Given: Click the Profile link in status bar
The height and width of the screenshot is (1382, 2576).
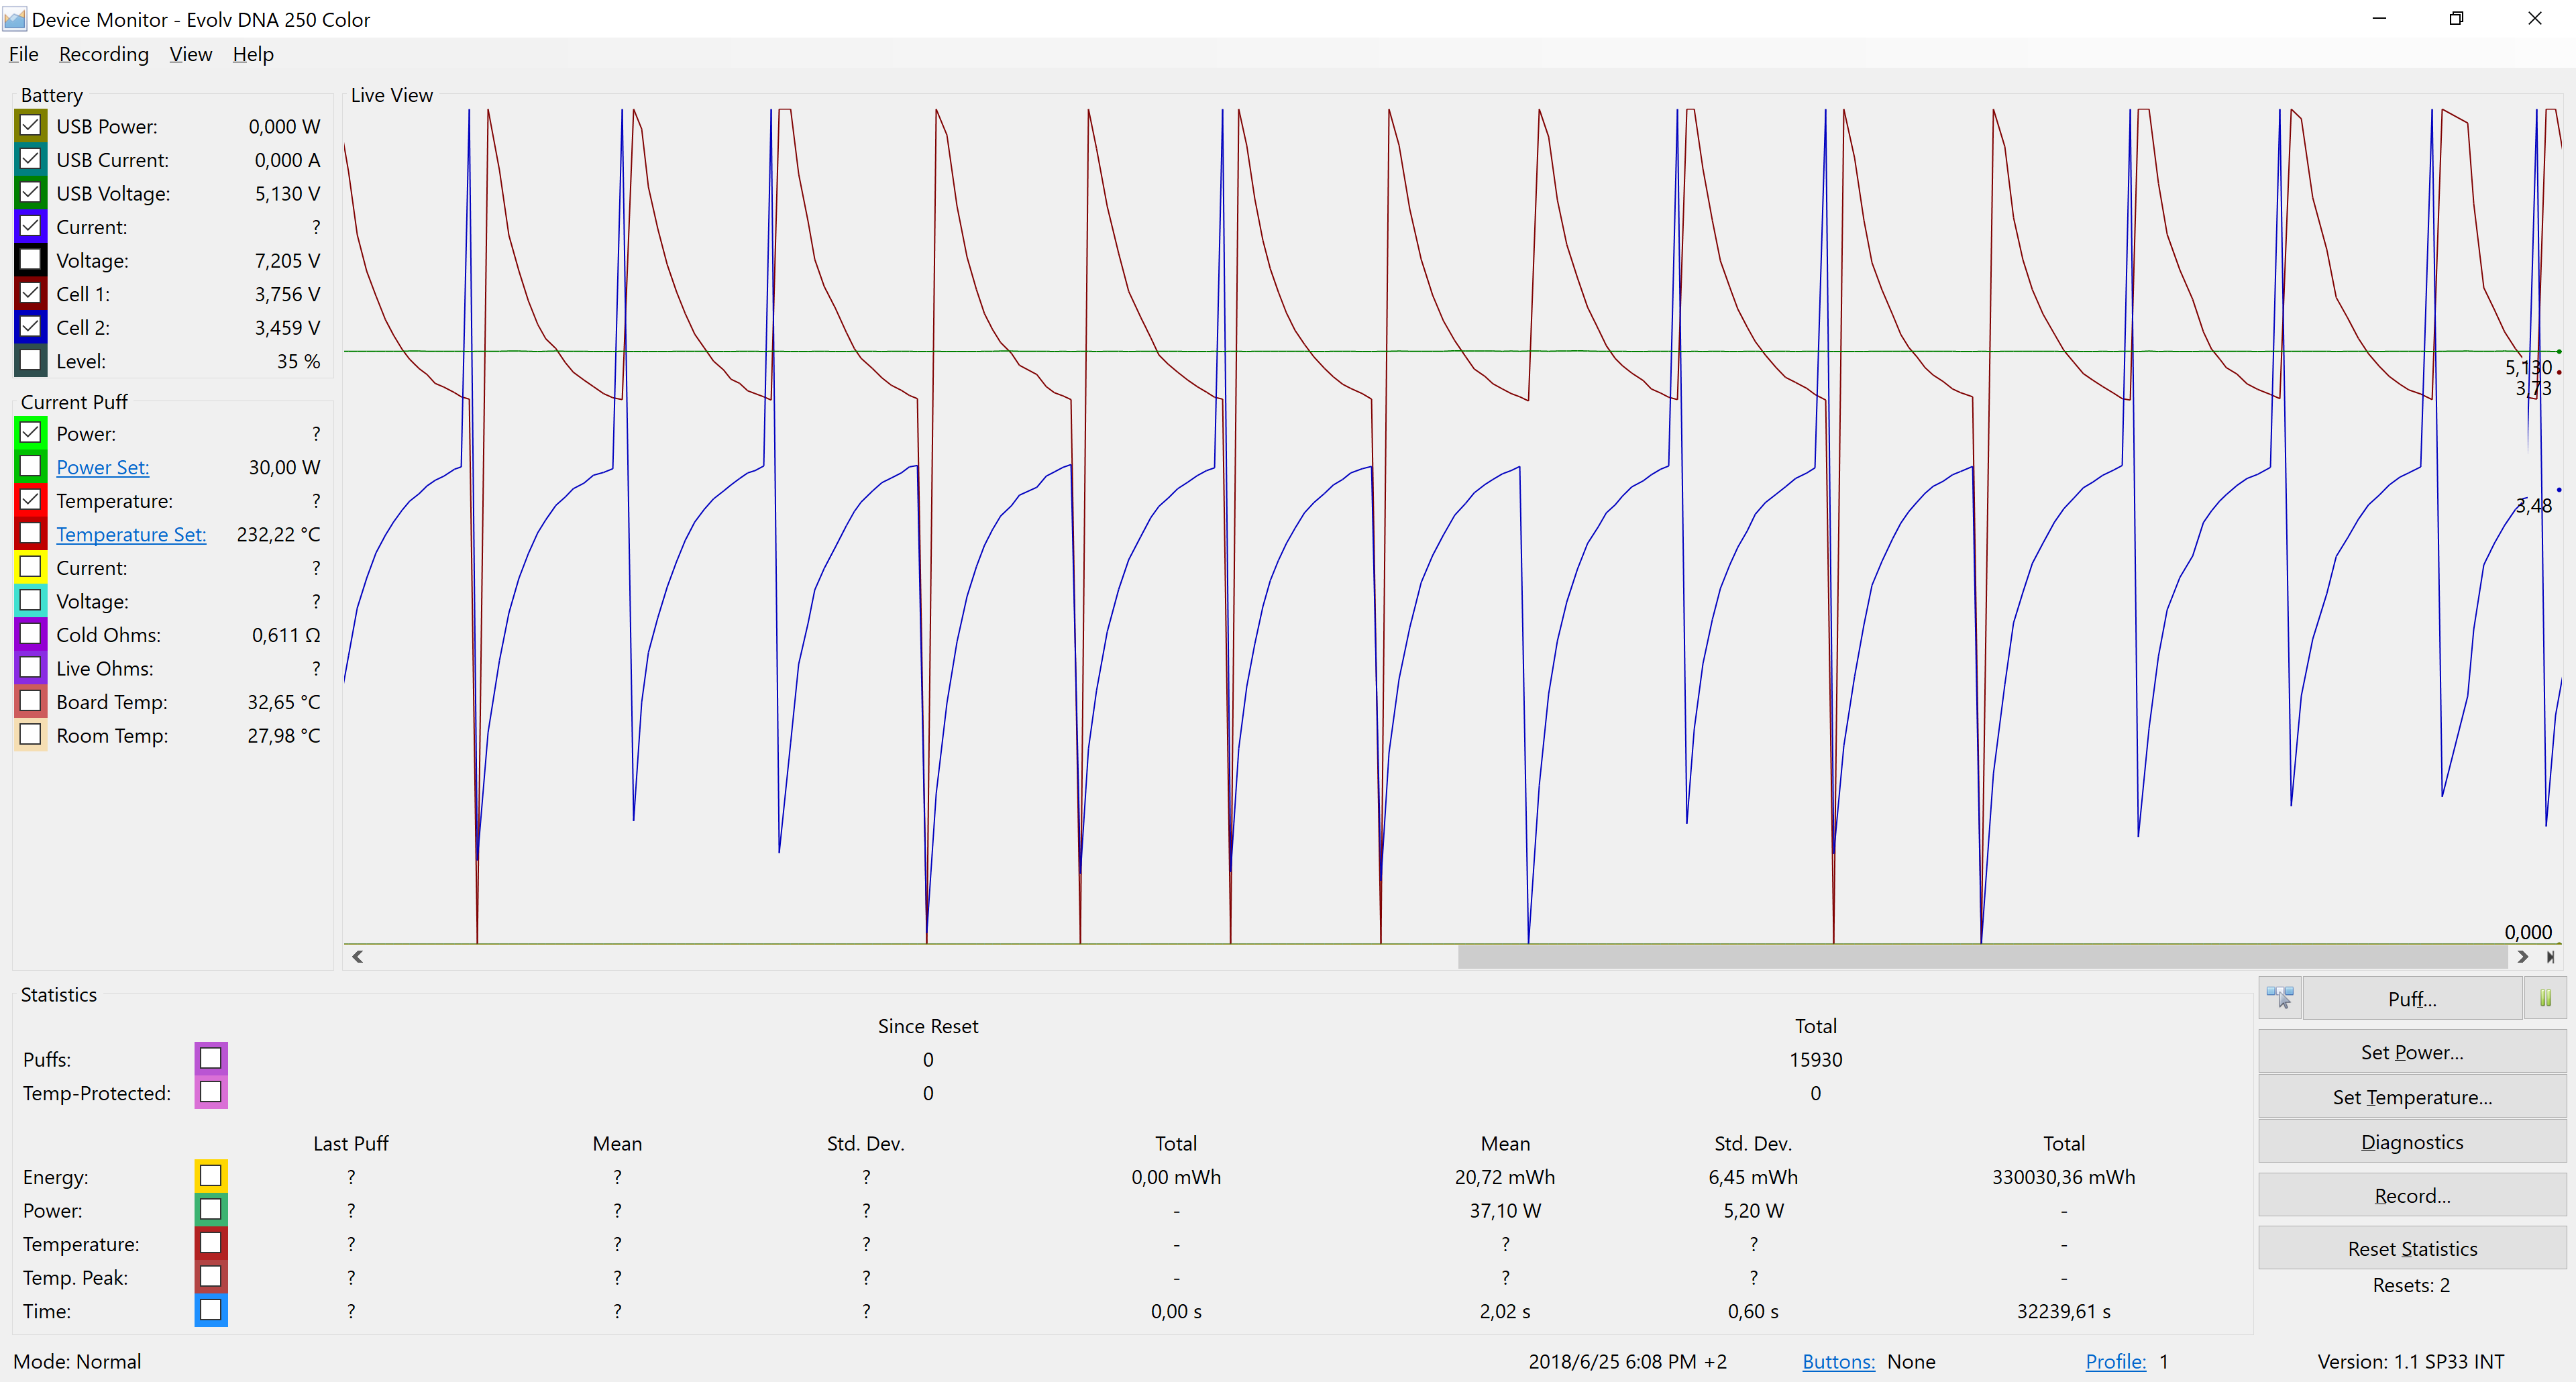Looking at the screenshot, I should 2115,1361.
